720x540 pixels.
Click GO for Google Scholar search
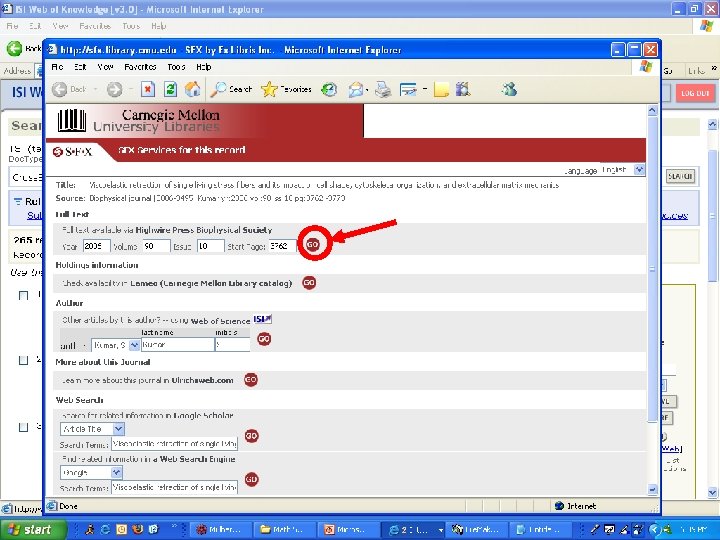coord(251,436)
